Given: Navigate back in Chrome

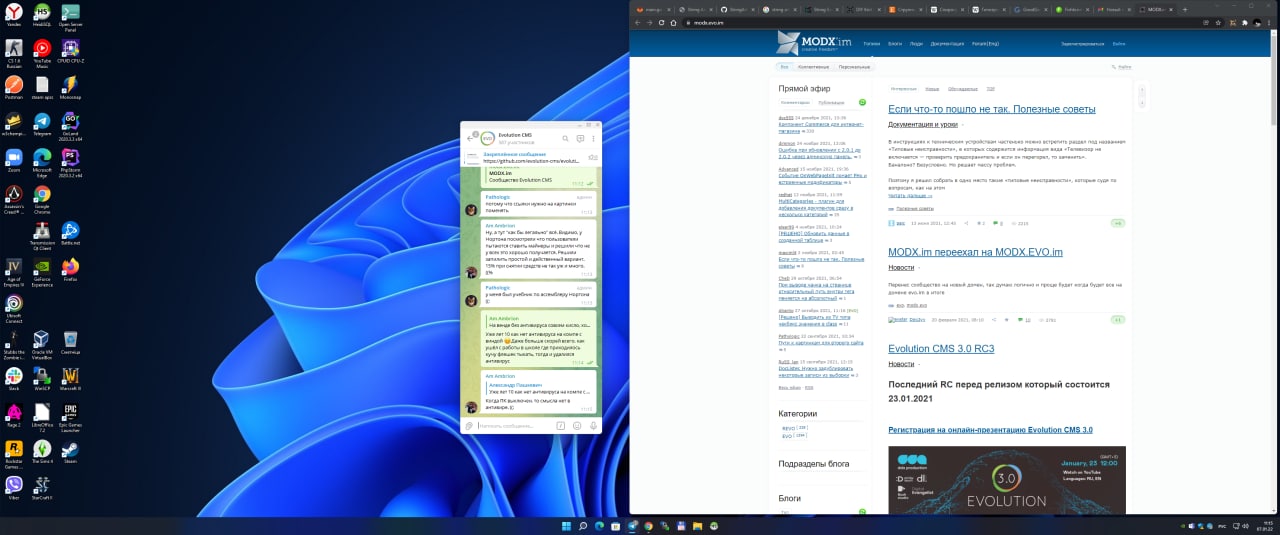Looking at the screenshot, I should point(639,22).
